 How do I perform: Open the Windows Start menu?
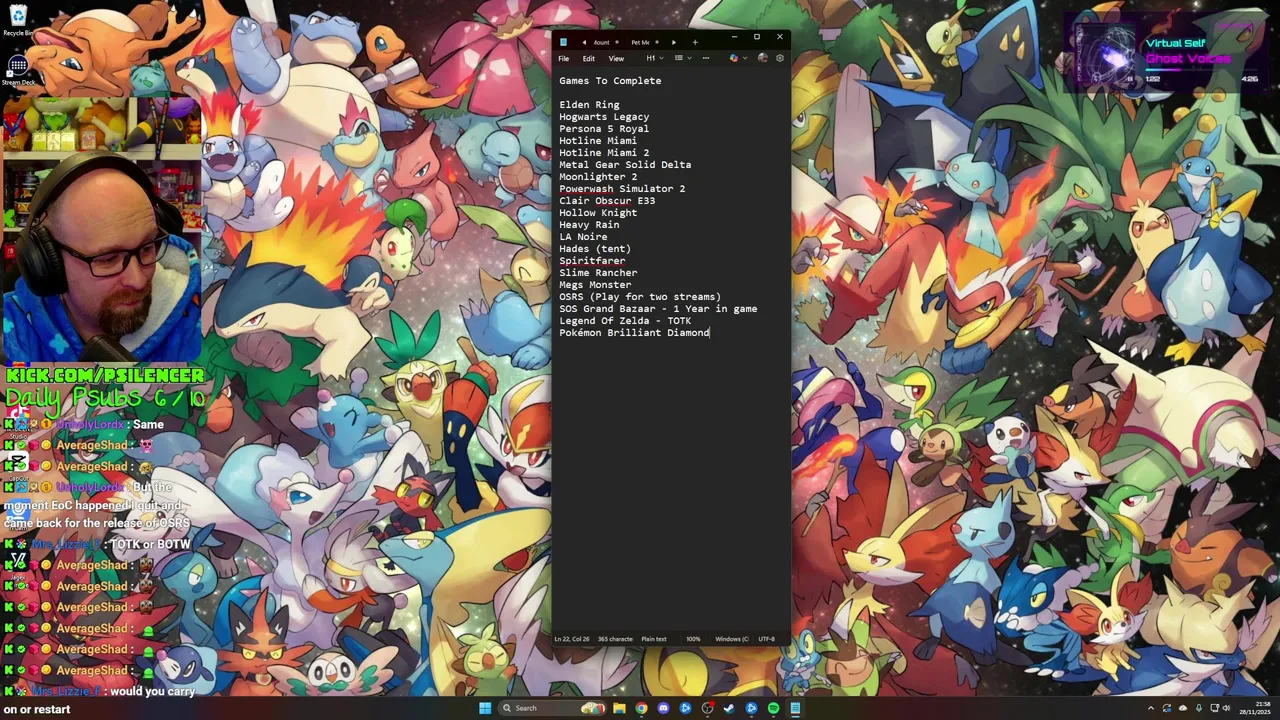(x=485, y=708)
